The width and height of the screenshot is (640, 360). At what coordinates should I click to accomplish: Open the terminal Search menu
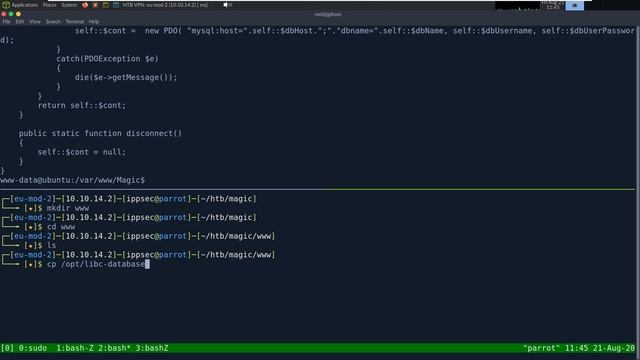tap(53, 22)
